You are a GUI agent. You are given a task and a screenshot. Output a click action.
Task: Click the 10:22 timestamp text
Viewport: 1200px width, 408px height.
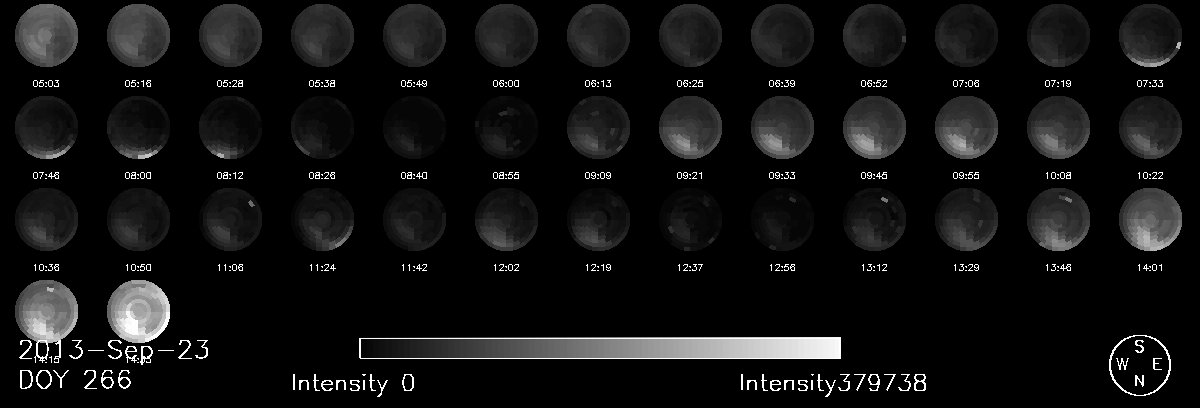pos(1151,176)
